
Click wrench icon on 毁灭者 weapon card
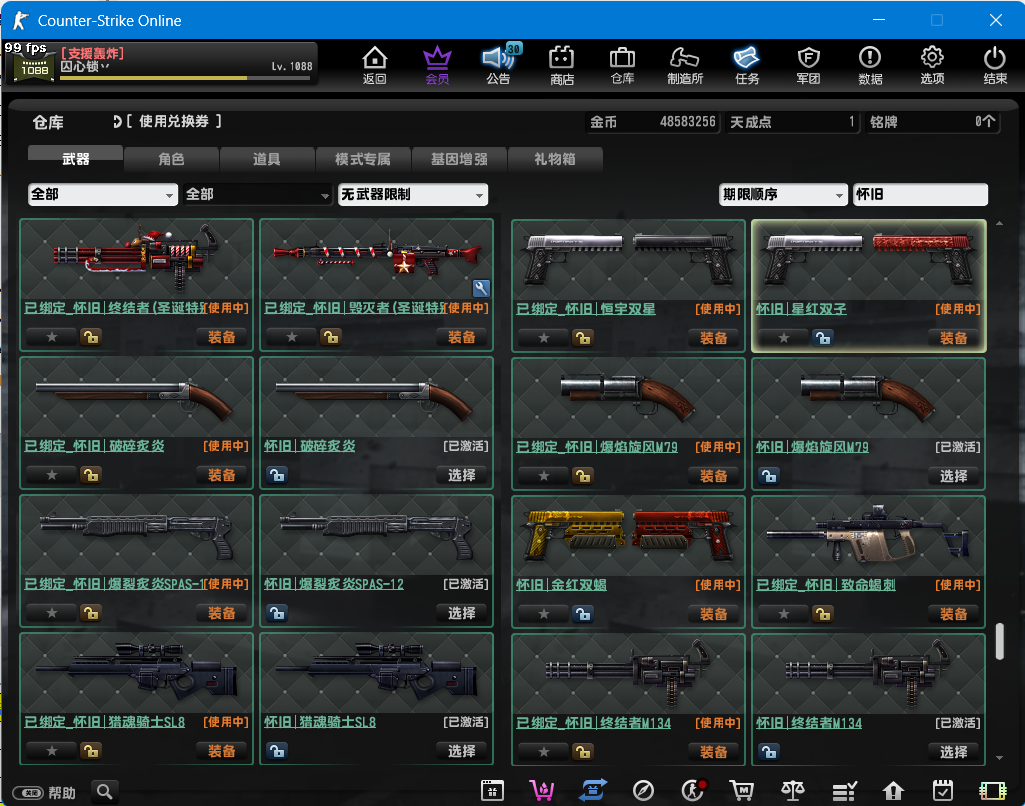[x=481, y=288]
